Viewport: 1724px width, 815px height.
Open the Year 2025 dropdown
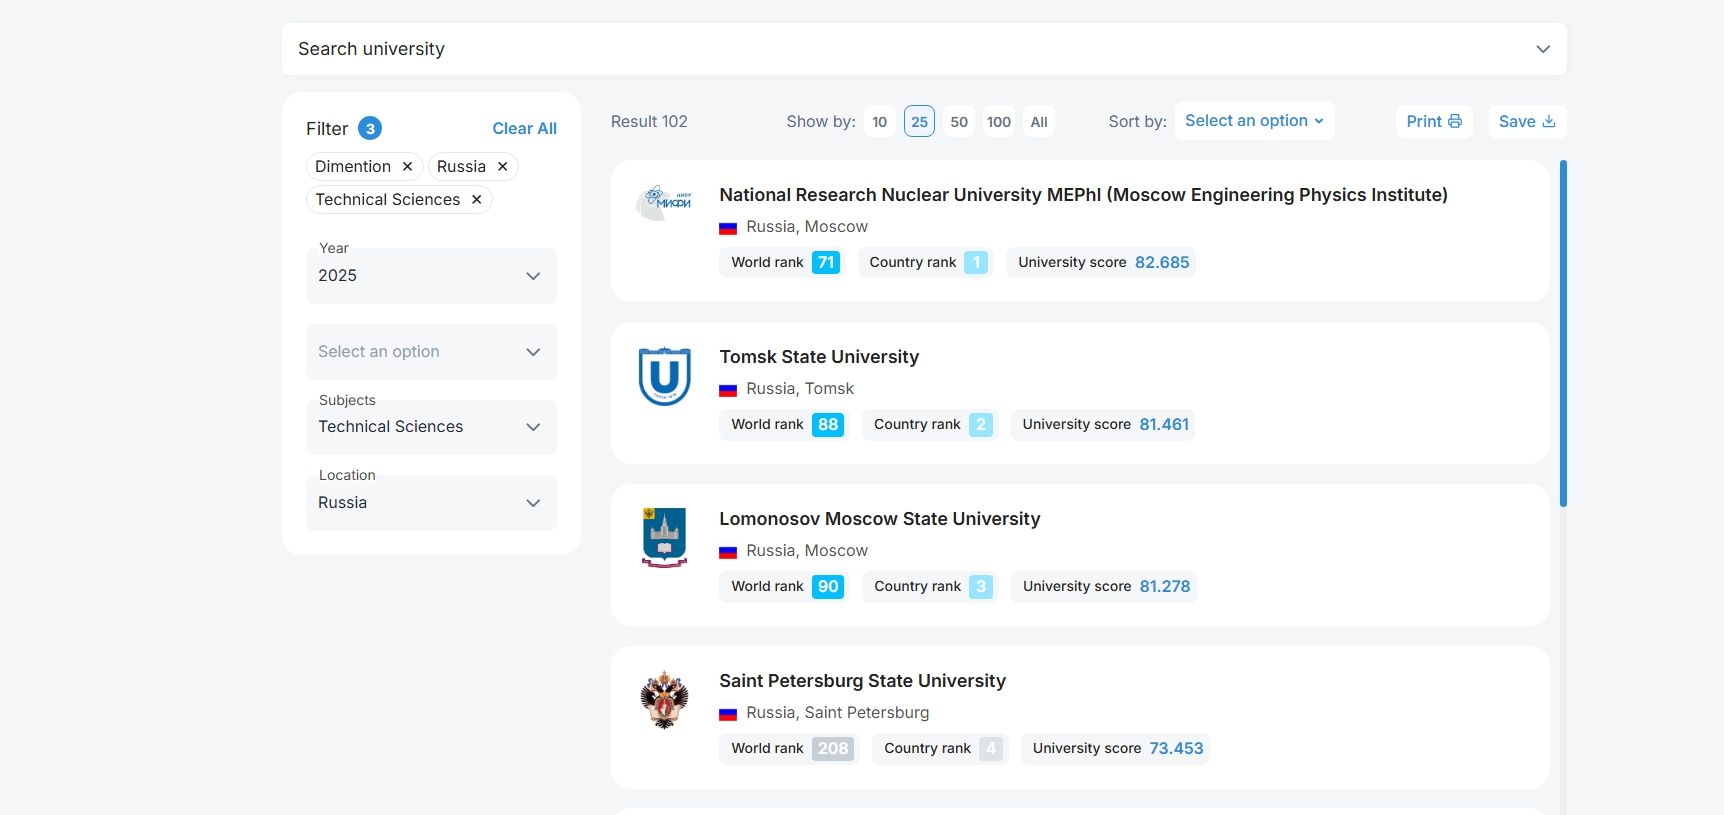pyautogui.click(x=431, y=276)
